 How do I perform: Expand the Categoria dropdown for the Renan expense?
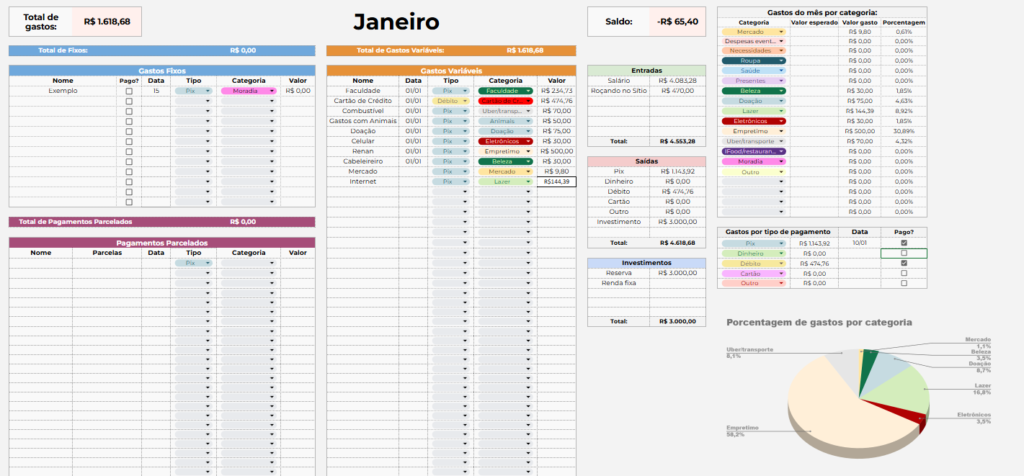click(x=529, y=151)
